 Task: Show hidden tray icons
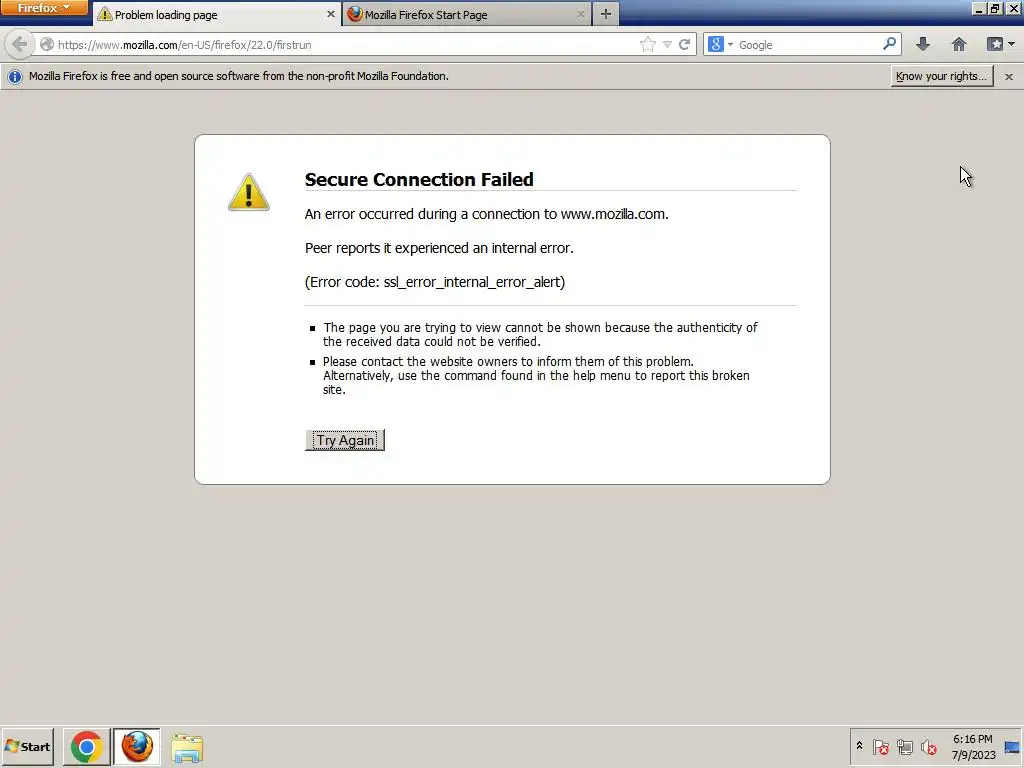point(859,746)
